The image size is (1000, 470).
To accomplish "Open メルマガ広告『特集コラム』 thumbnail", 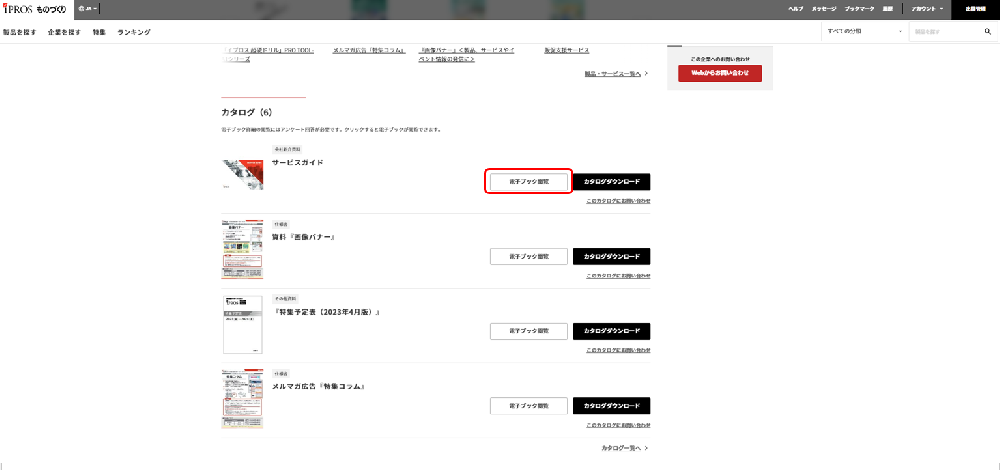I will 242,398.
